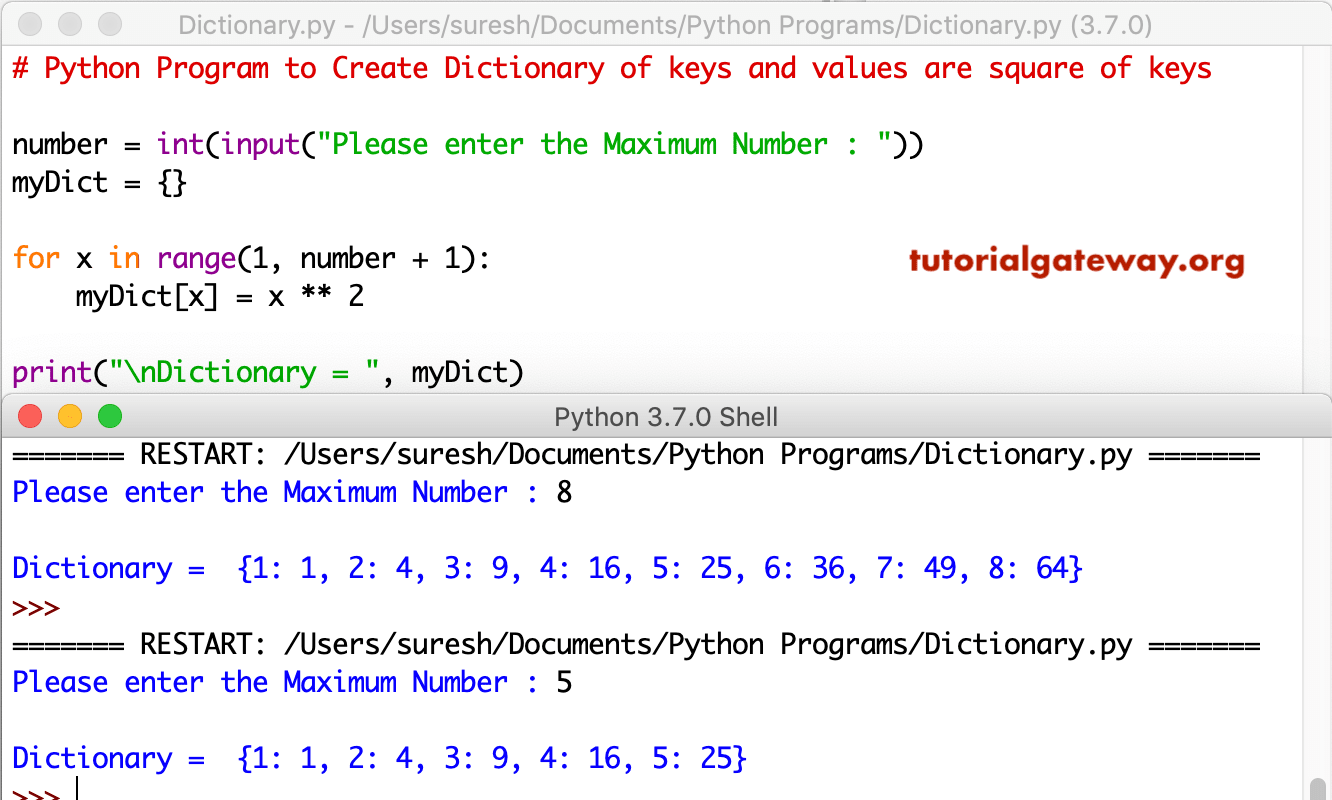
Task: Zoom the Python Shell window green button
Action: pyautogui.click(x=110, y=416)
